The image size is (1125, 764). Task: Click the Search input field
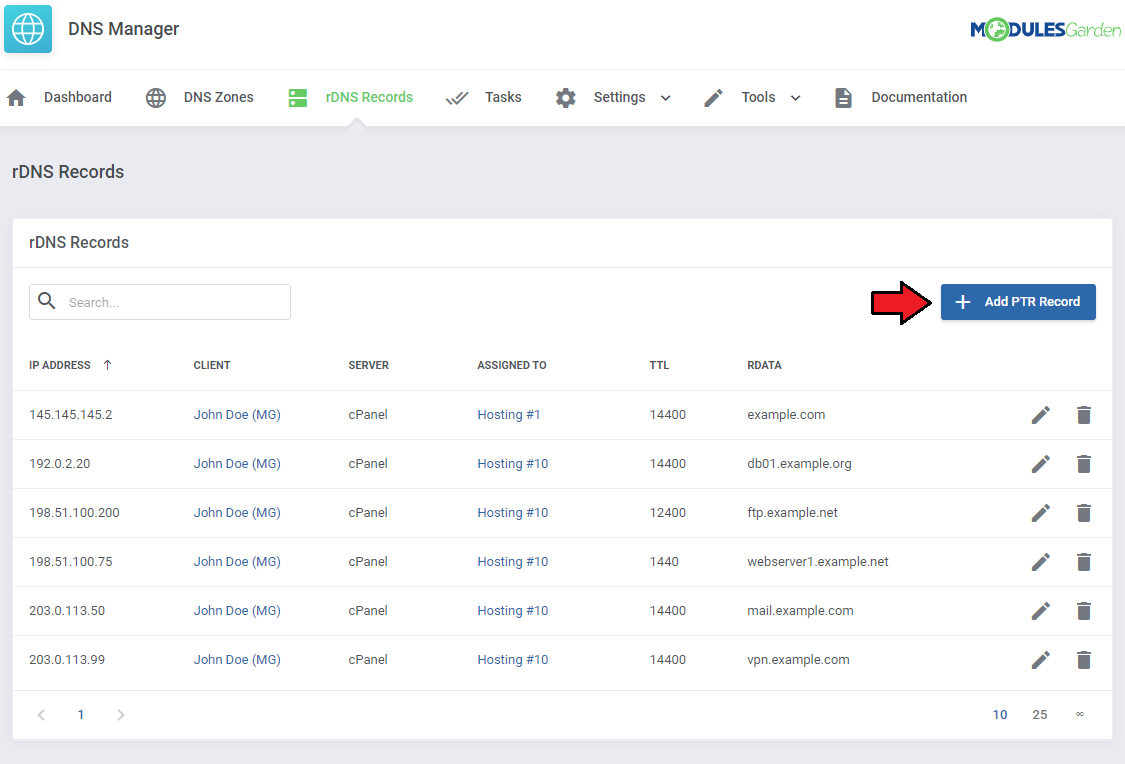tap(159, 302)
